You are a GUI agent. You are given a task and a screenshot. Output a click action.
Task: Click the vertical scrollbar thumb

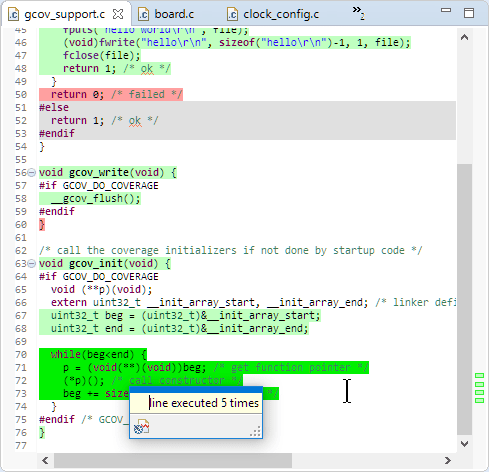464,299
